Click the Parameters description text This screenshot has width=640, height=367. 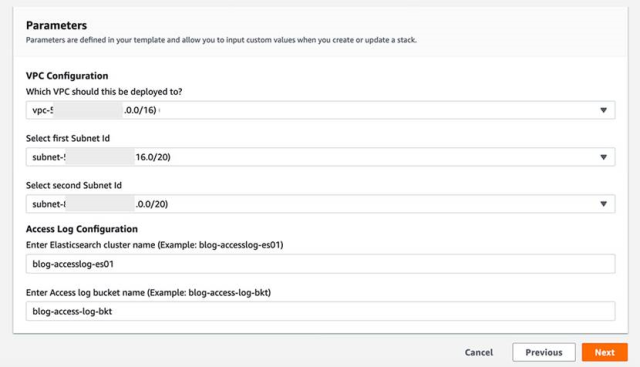click(221, 40)
